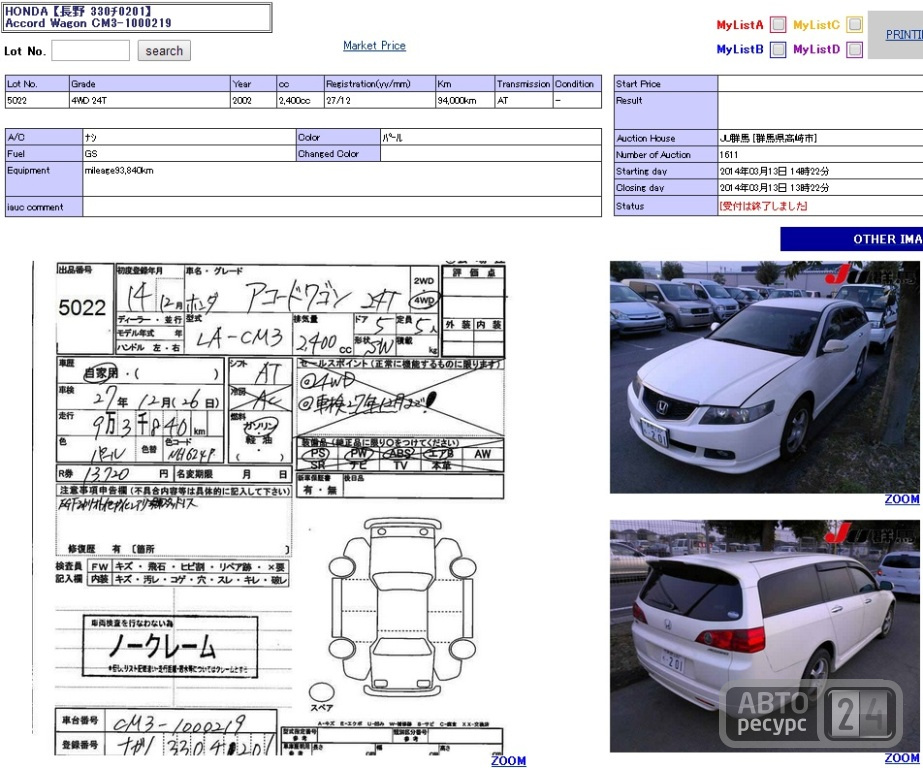
Task: Check the MyListC checkbox
Action: (x=855, y=25)
